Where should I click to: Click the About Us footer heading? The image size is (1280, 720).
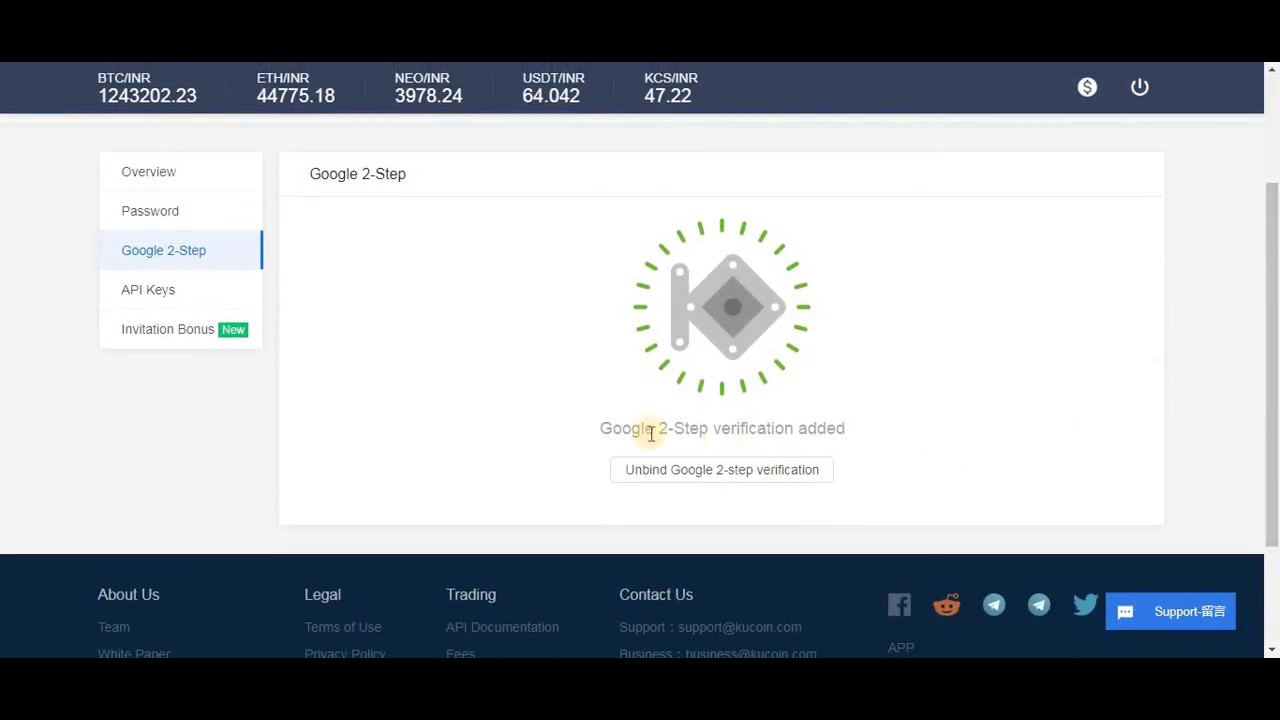pos(129,595)
